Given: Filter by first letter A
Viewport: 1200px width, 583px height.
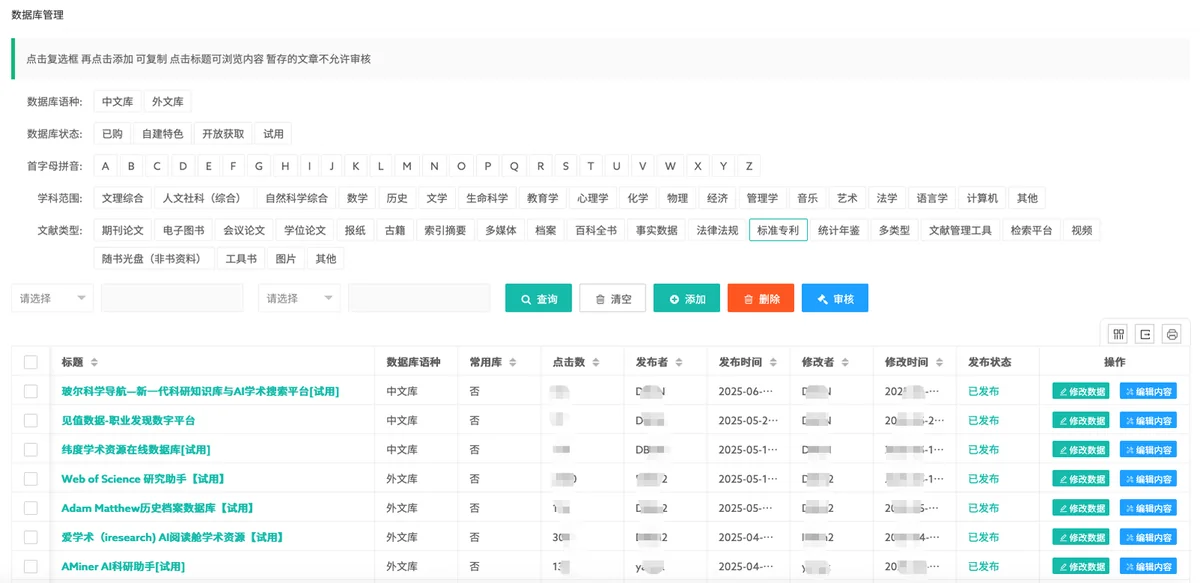Looking at the screenshot, I should pos(105,166).
